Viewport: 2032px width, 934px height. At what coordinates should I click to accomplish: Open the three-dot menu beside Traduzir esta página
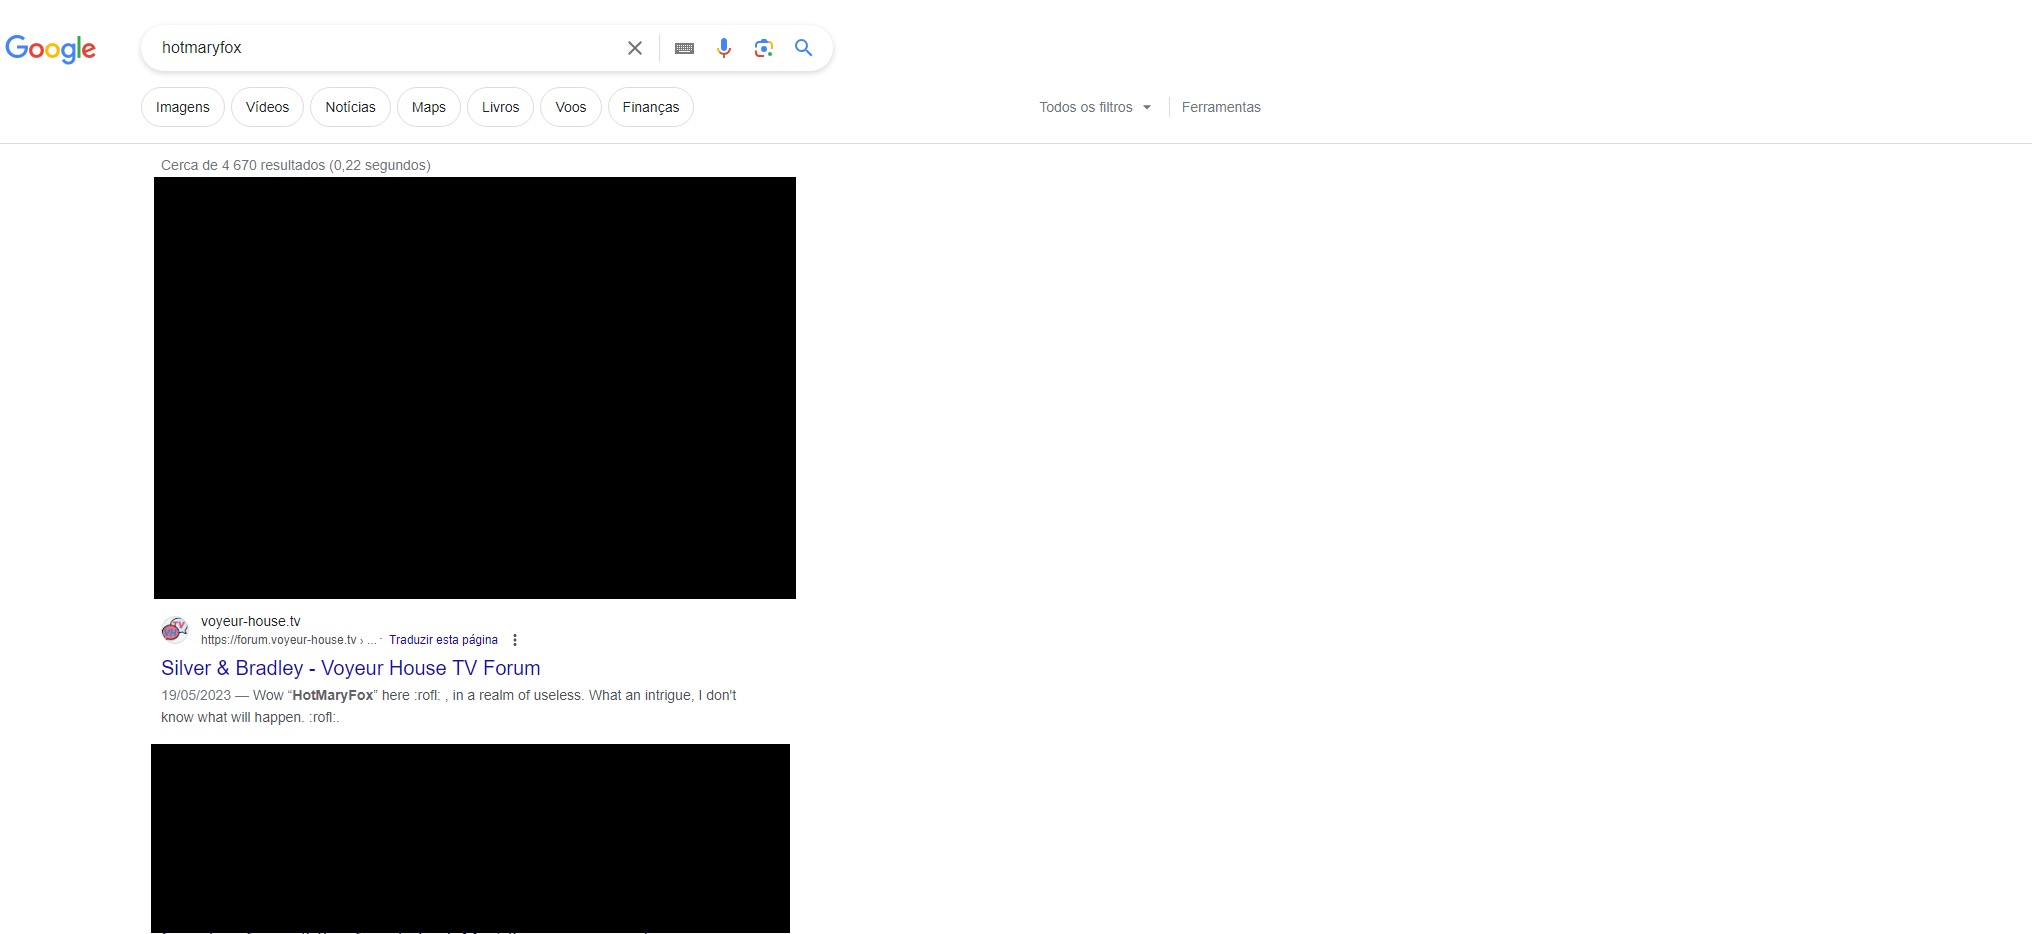point(515,640)
